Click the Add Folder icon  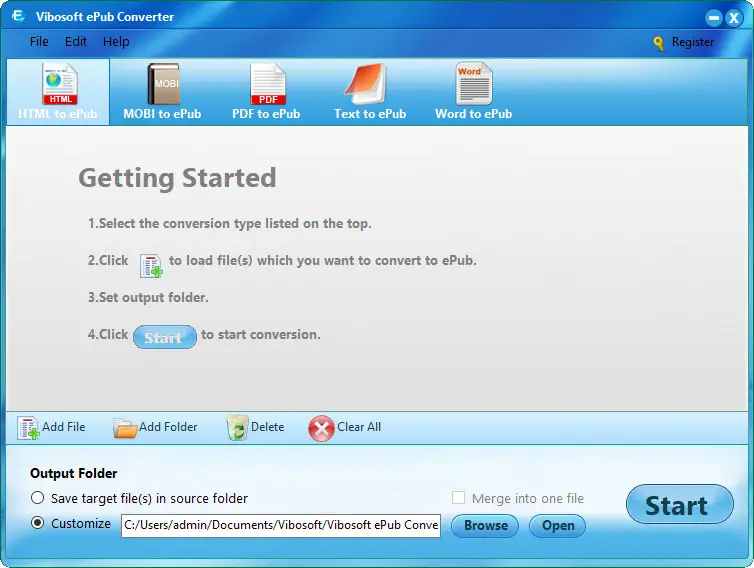pos(125,428)
